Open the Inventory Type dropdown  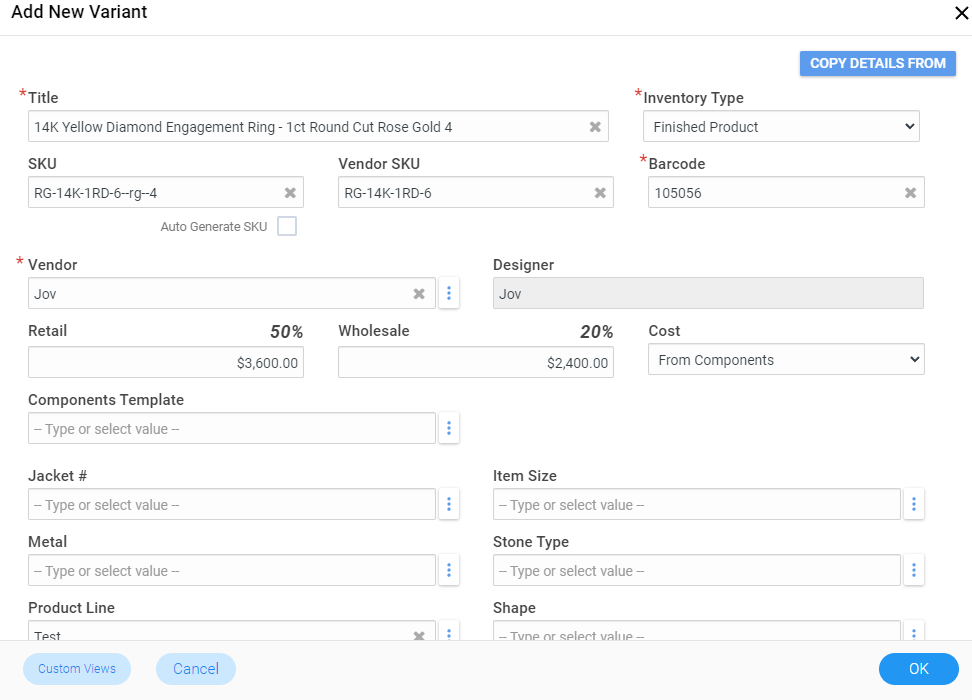781,127
